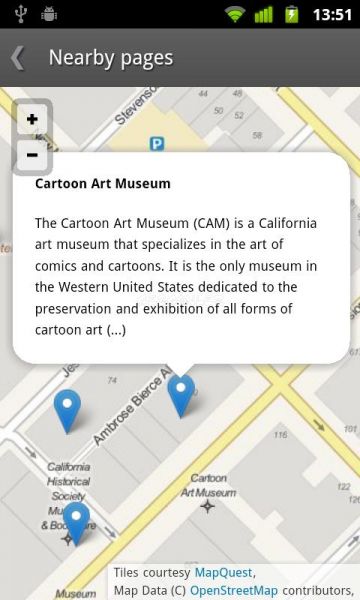Tap the battery charging icon
Screen dimensions: 360x600
point(292,14)
